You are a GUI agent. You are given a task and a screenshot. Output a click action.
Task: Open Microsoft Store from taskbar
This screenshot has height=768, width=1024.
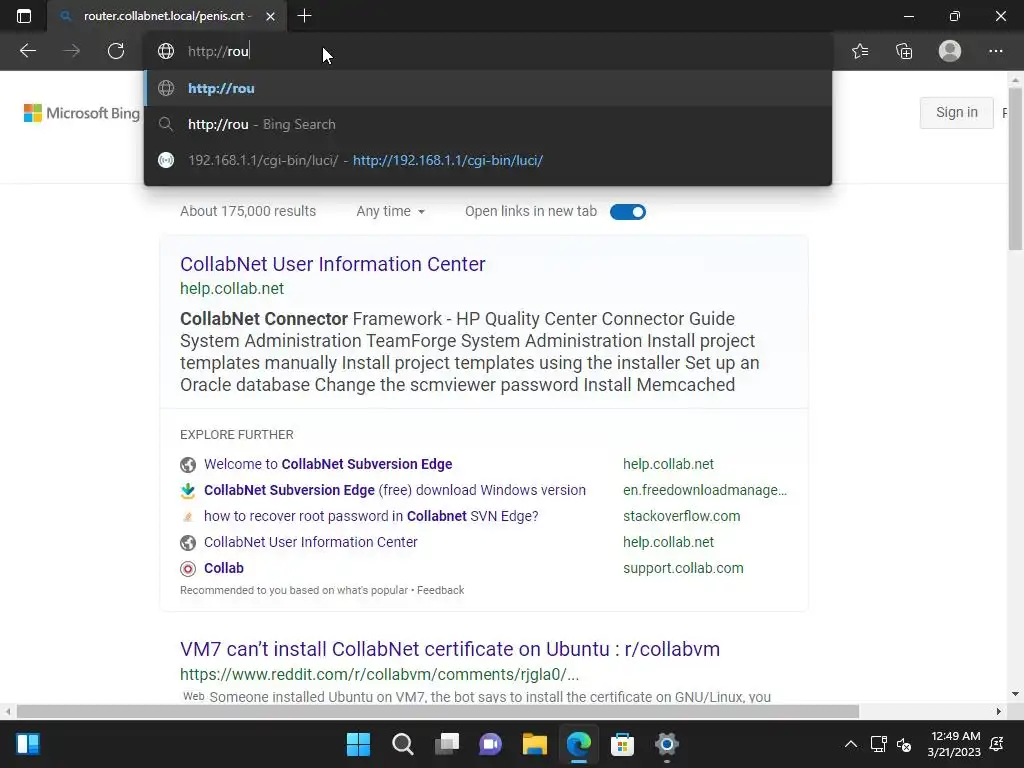click(x=622, y=744)
